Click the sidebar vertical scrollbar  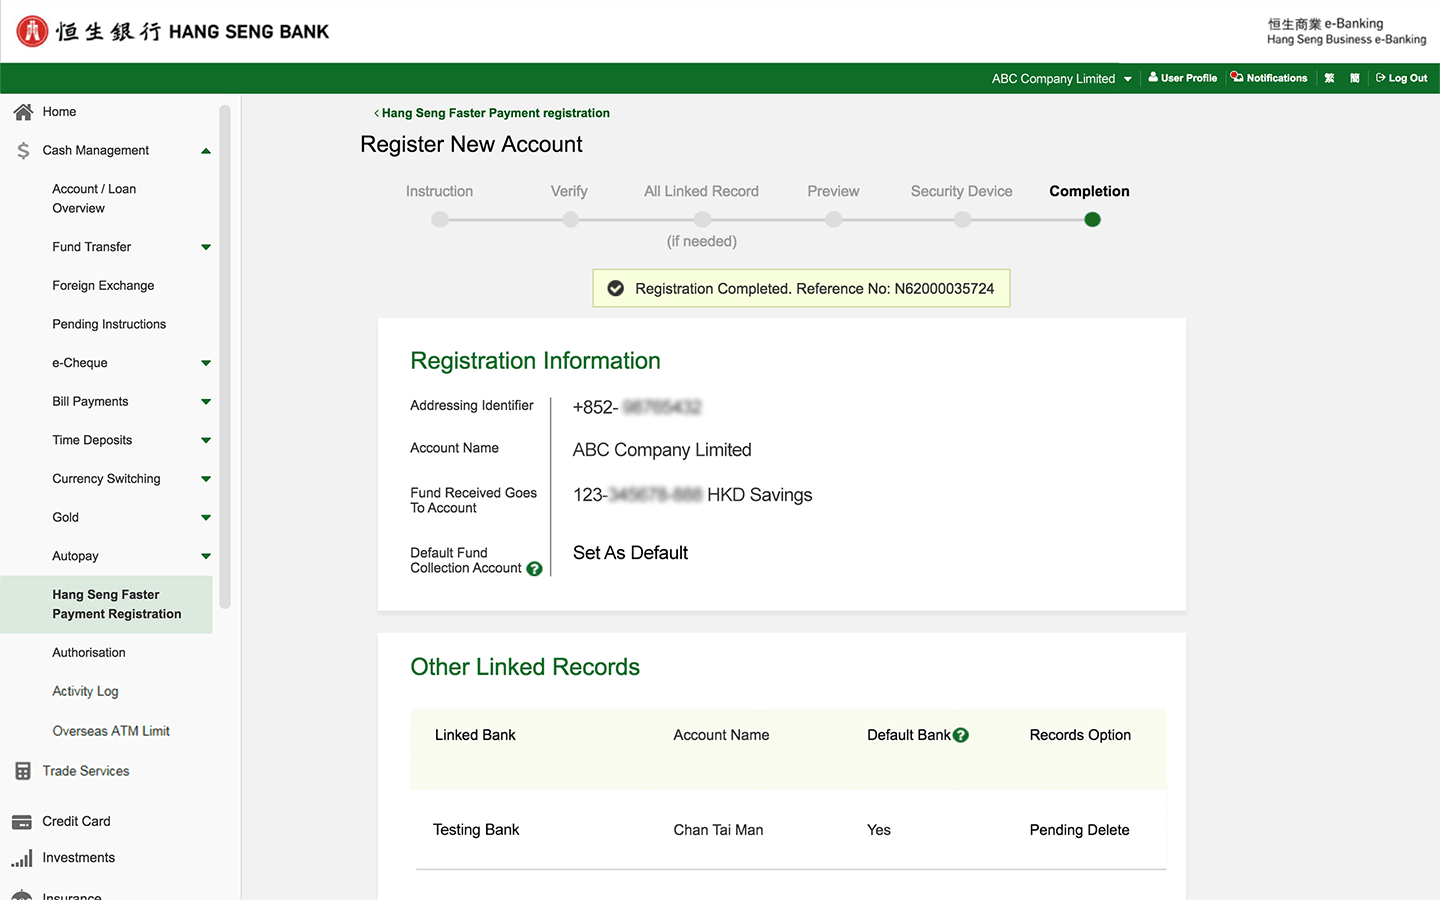coord(225,356)
